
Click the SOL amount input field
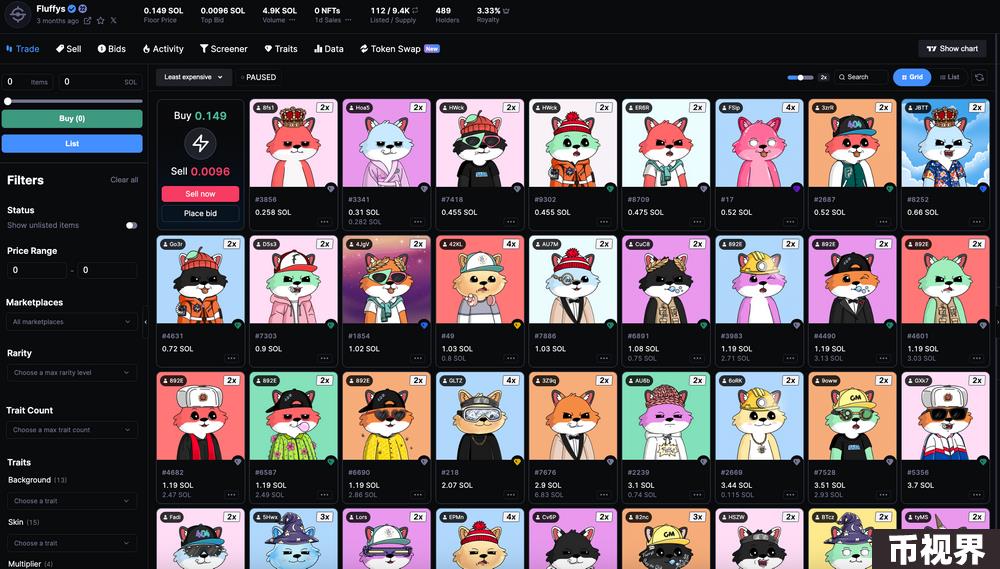click(101, 82)
